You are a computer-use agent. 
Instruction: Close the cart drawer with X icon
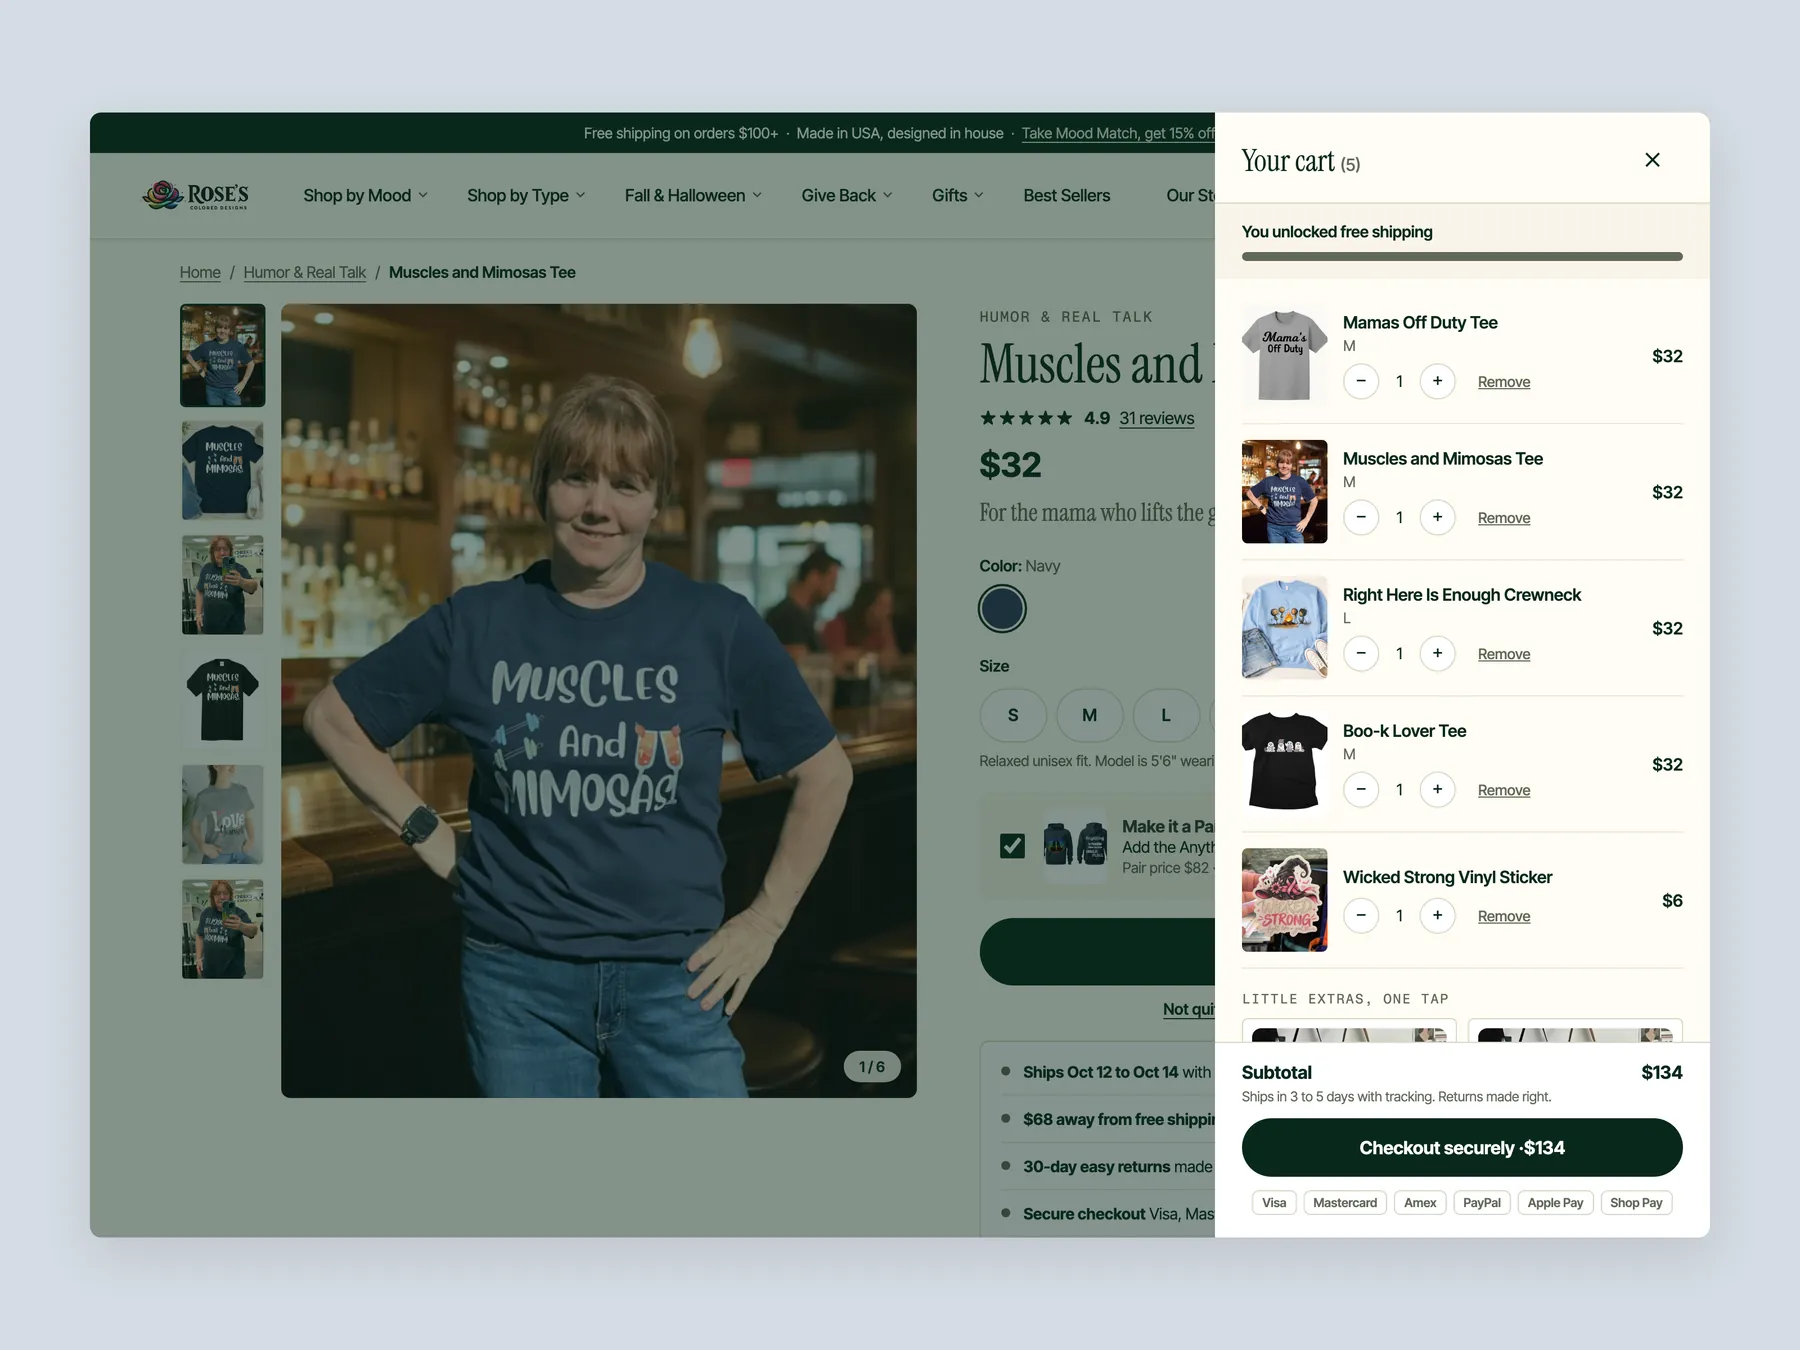[x=1652, y=160]
